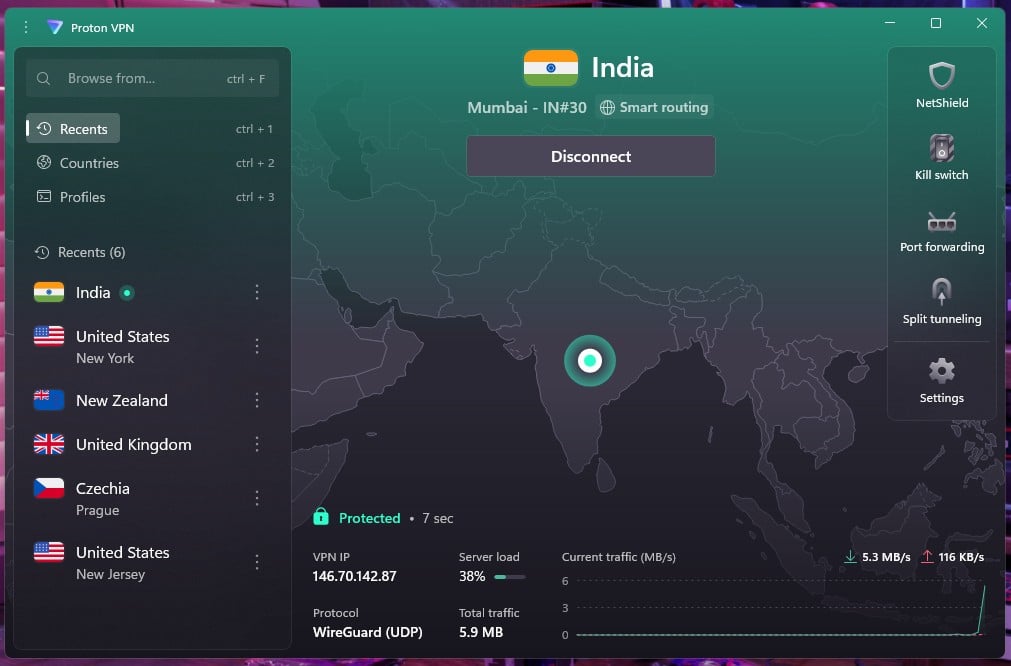Maximize the Proton VPN window
This screenshot has width=1011, height=666.
pyautogui.click(x=936, y=23)
